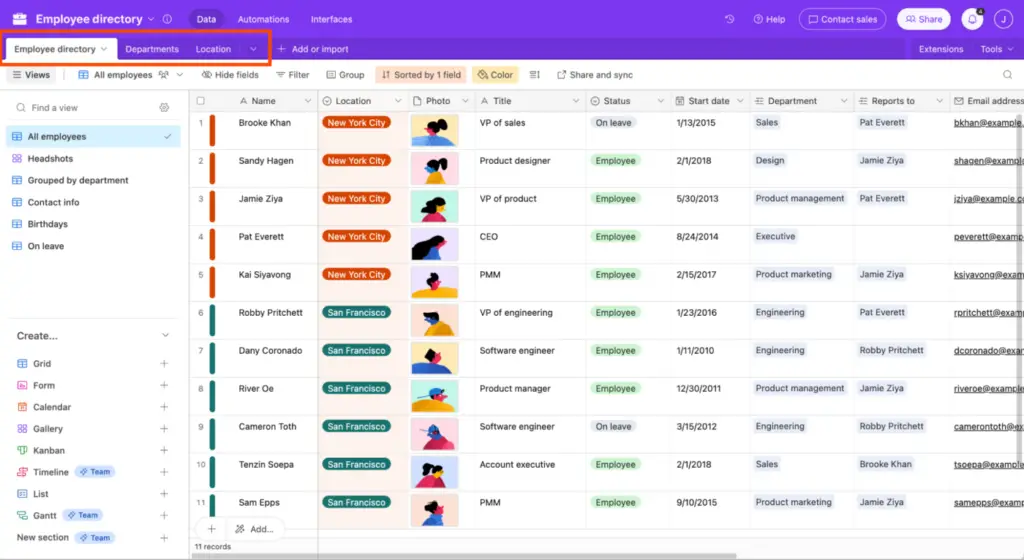Screen dimensions: 1024x560
Task: Click the search magnifier icon
Action: 1008,75
